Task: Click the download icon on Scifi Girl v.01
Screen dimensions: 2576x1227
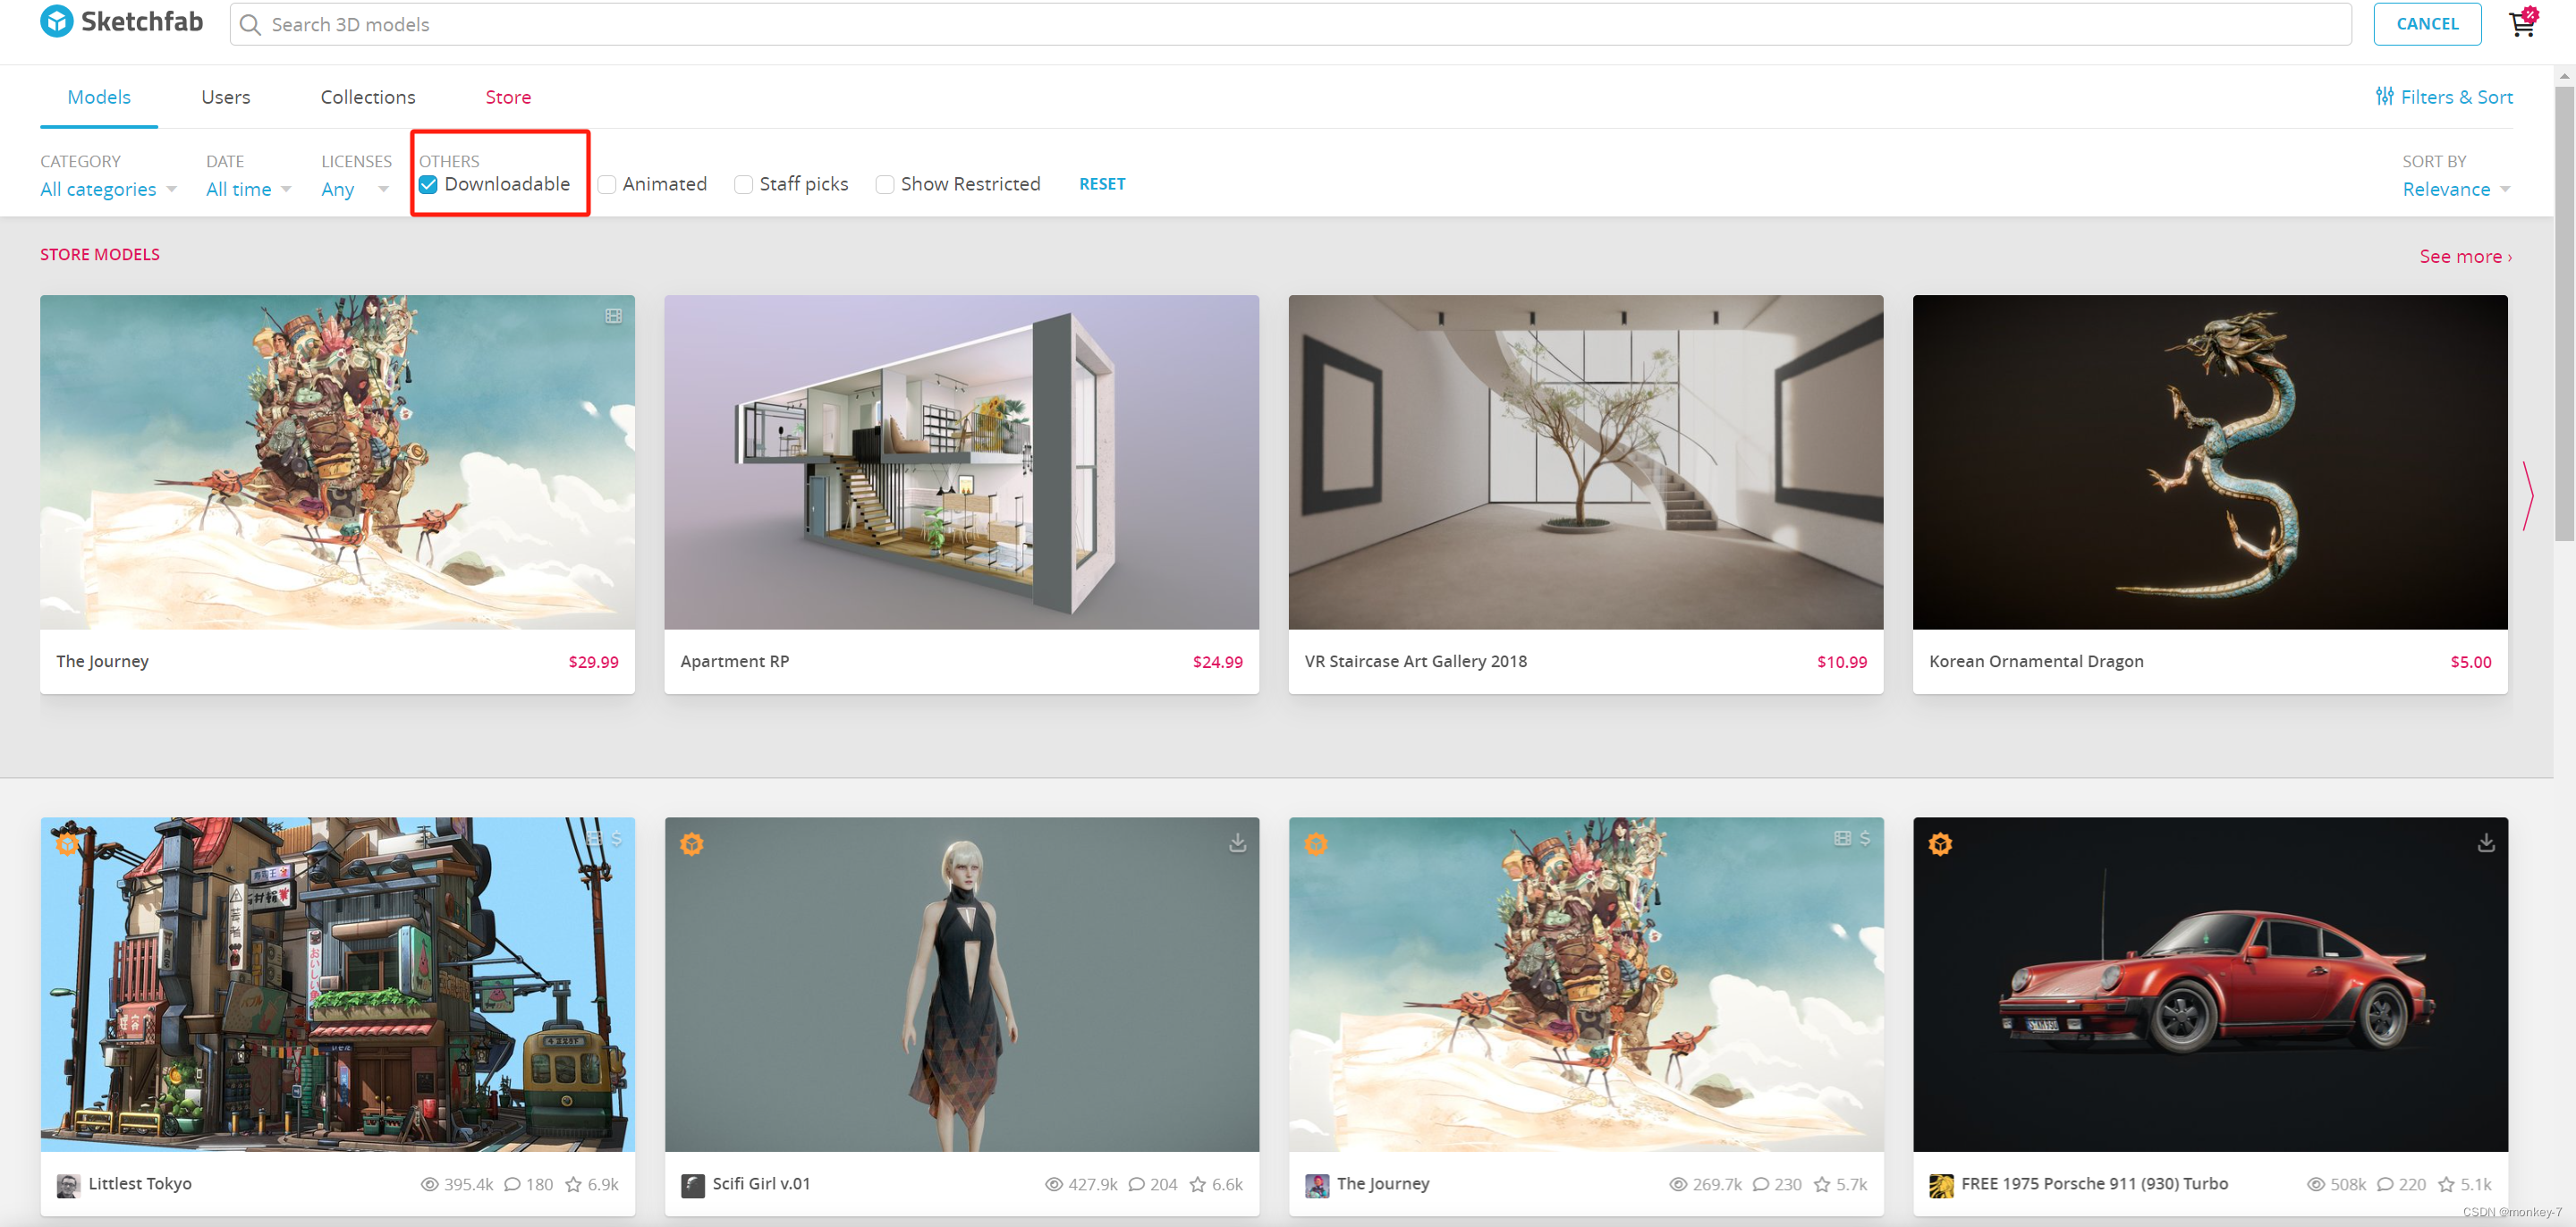Action: coord(1233,842)
